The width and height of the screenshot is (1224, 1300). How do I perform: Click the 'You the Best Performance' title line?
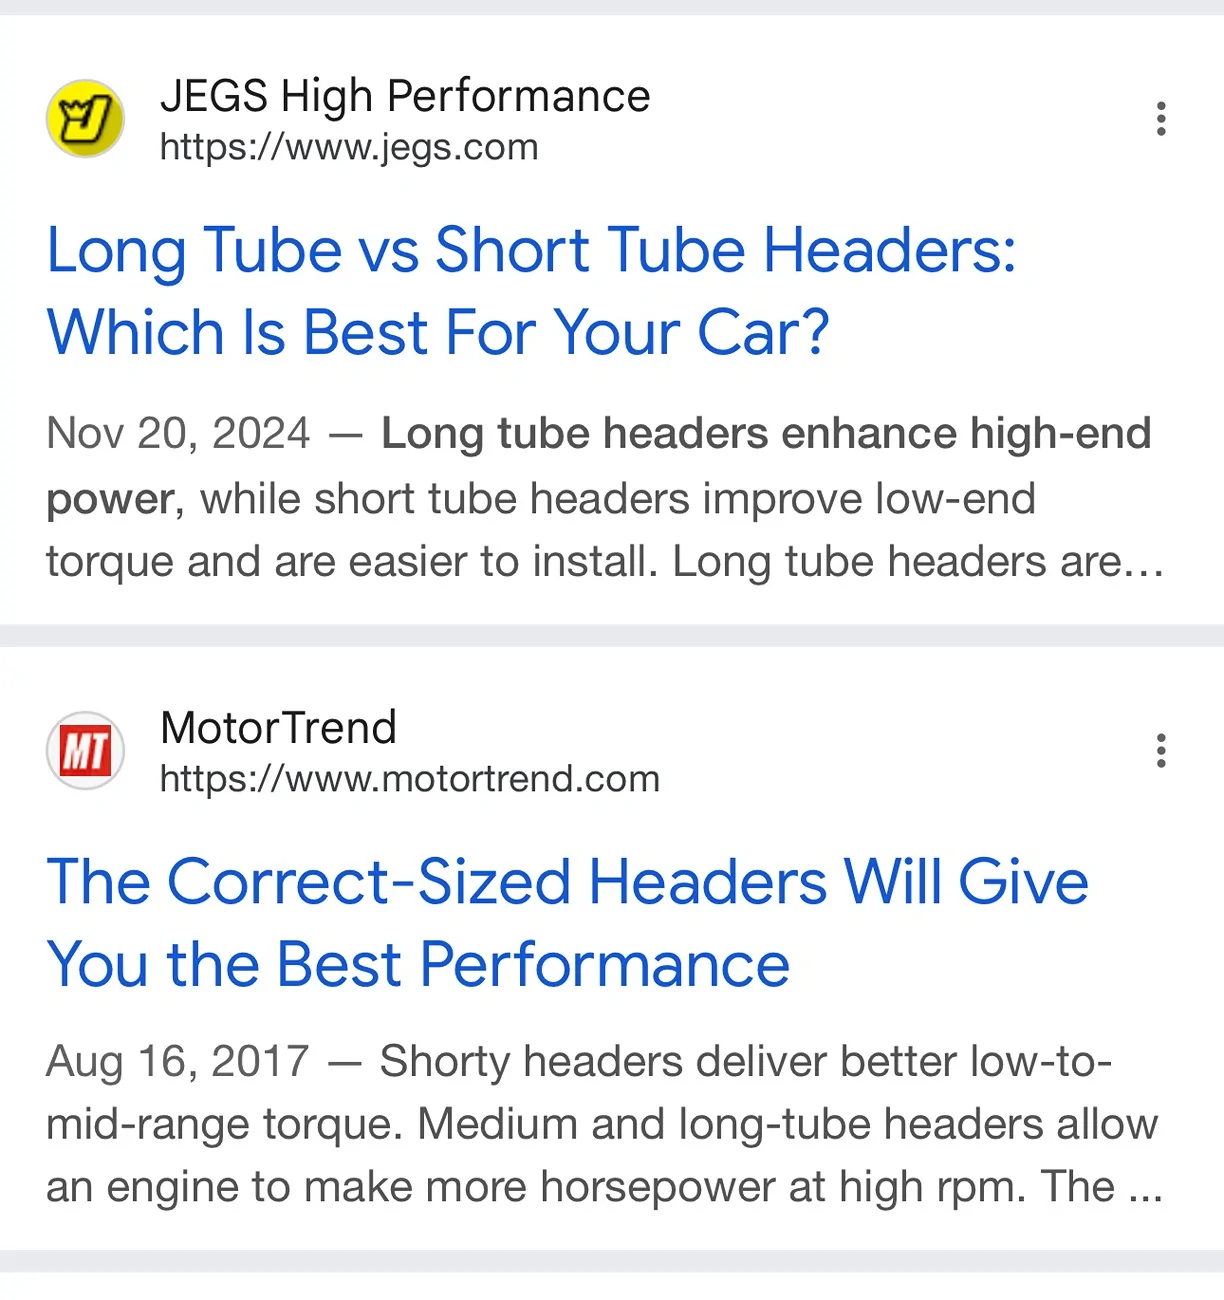click(418, 965)
